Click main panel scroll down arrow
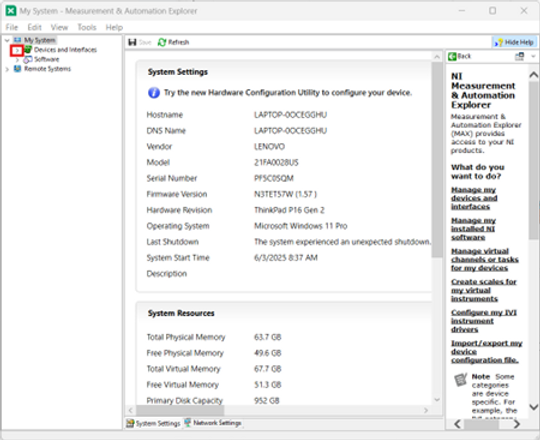This screenshot has width=540, height=440. click(437, 400)
